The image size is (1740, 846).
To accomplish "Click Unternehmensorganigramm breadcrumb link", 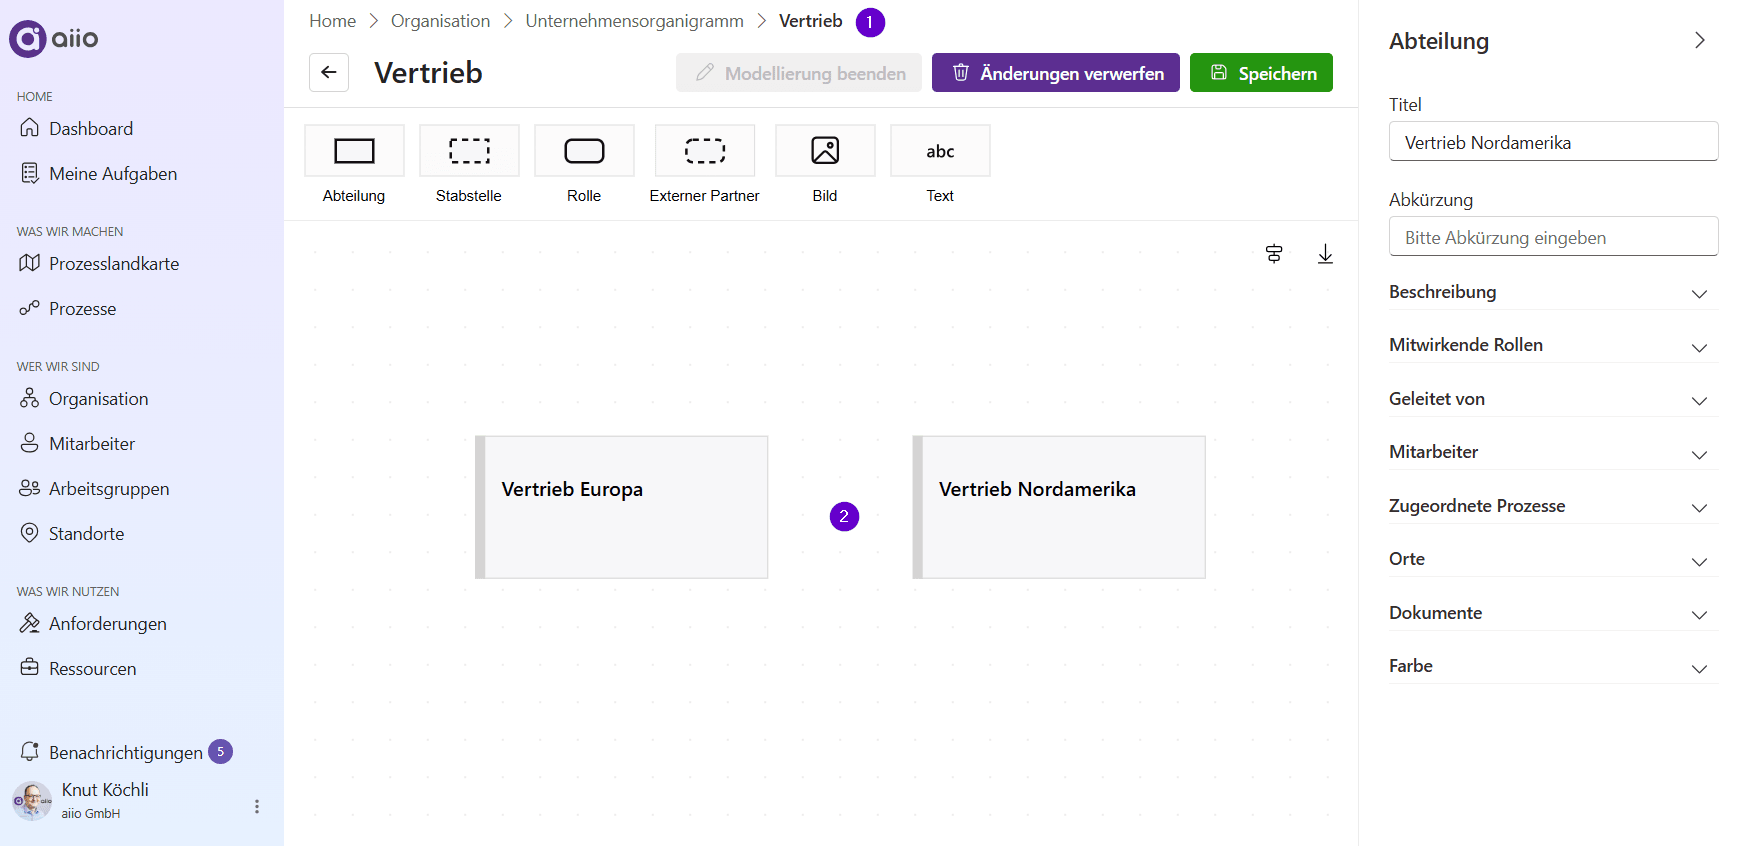I will (635, 21).
